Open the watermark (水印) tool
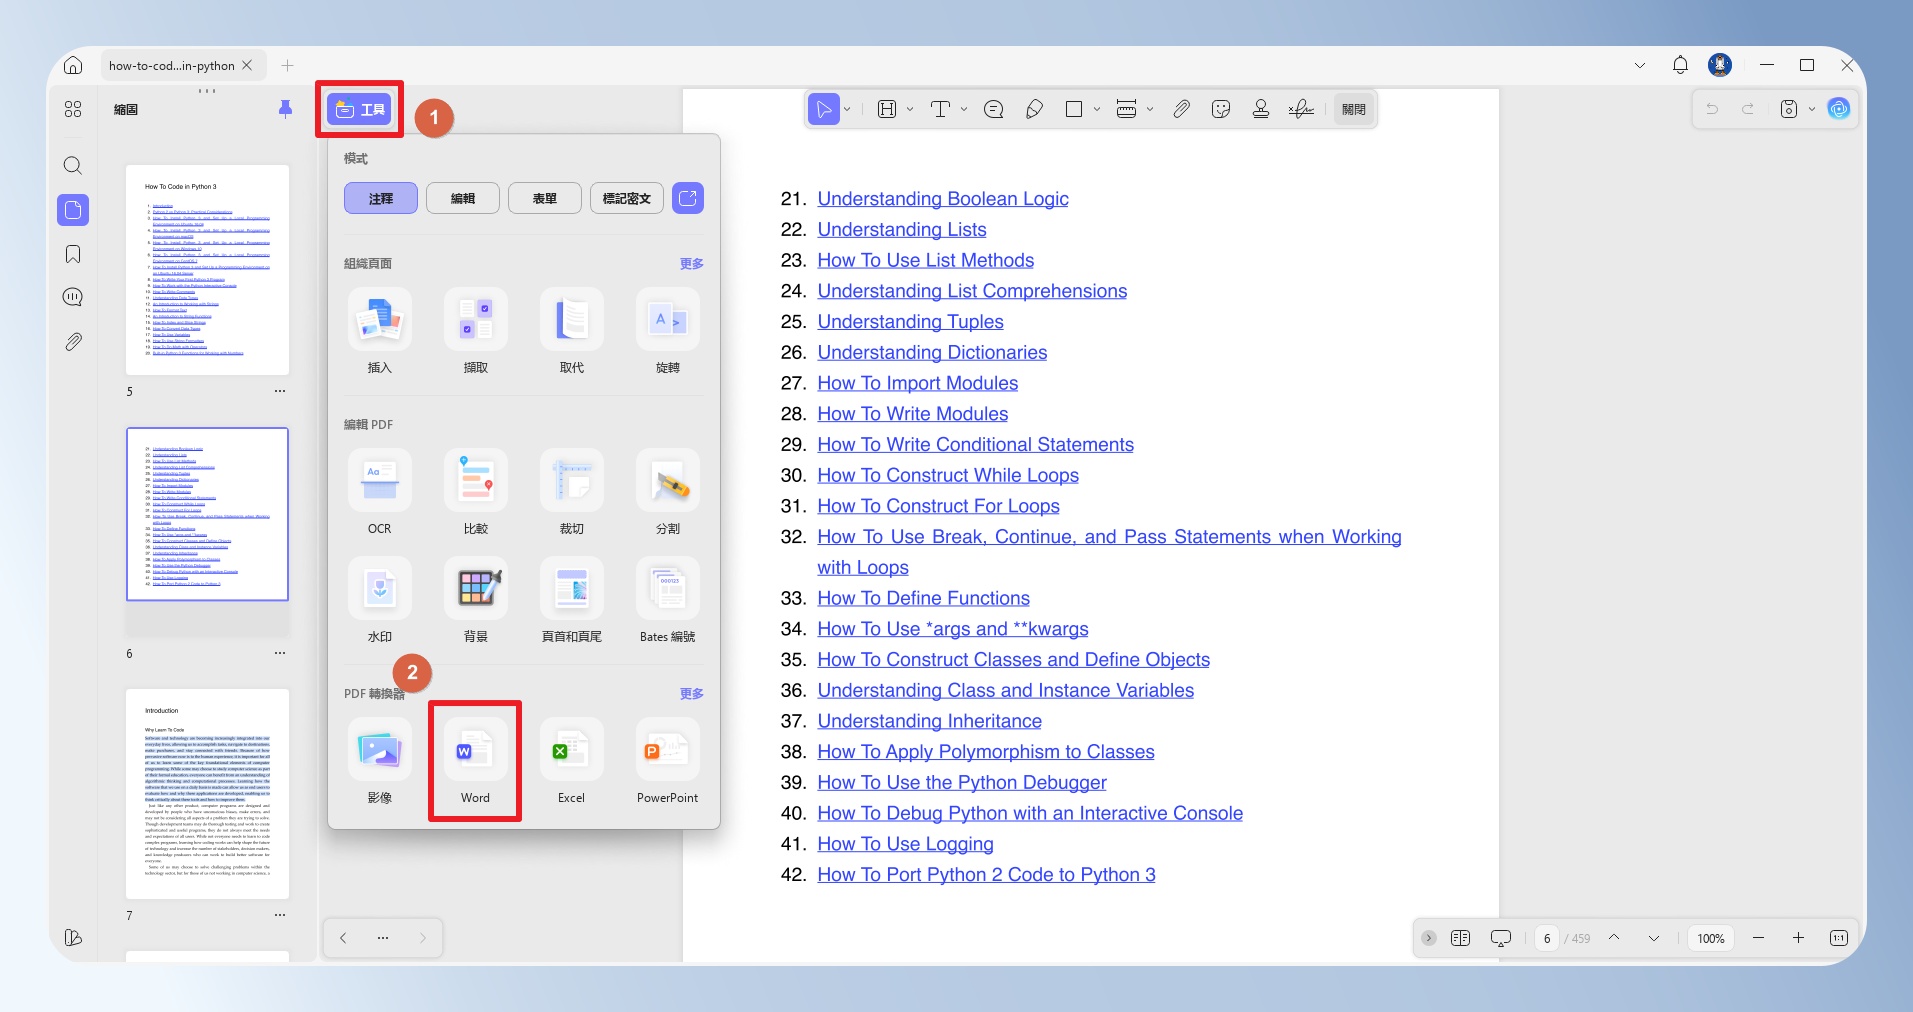This screenshot has width=1913, height=1012. pyautogui.click(x=380, y=599)
